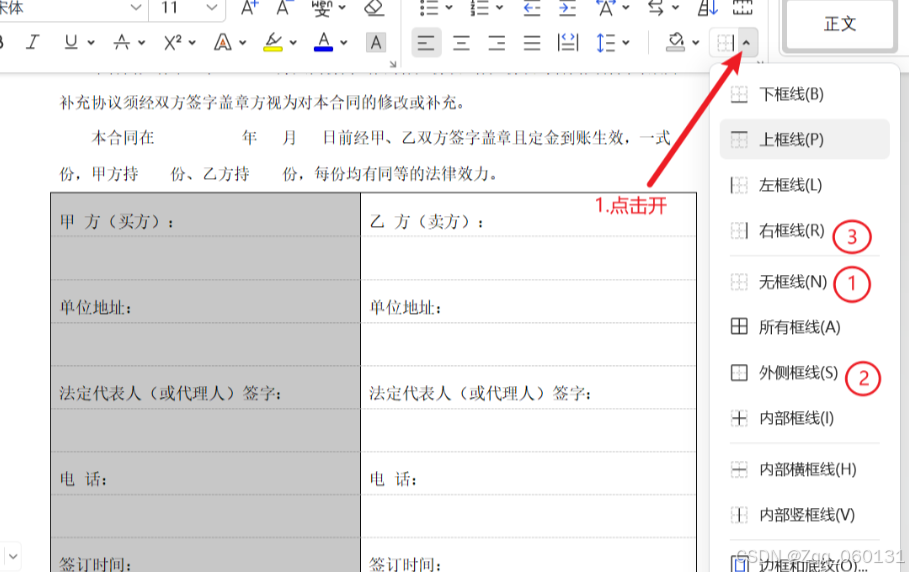Open 边框和底纹(O) borders and shading

(804, 563)
